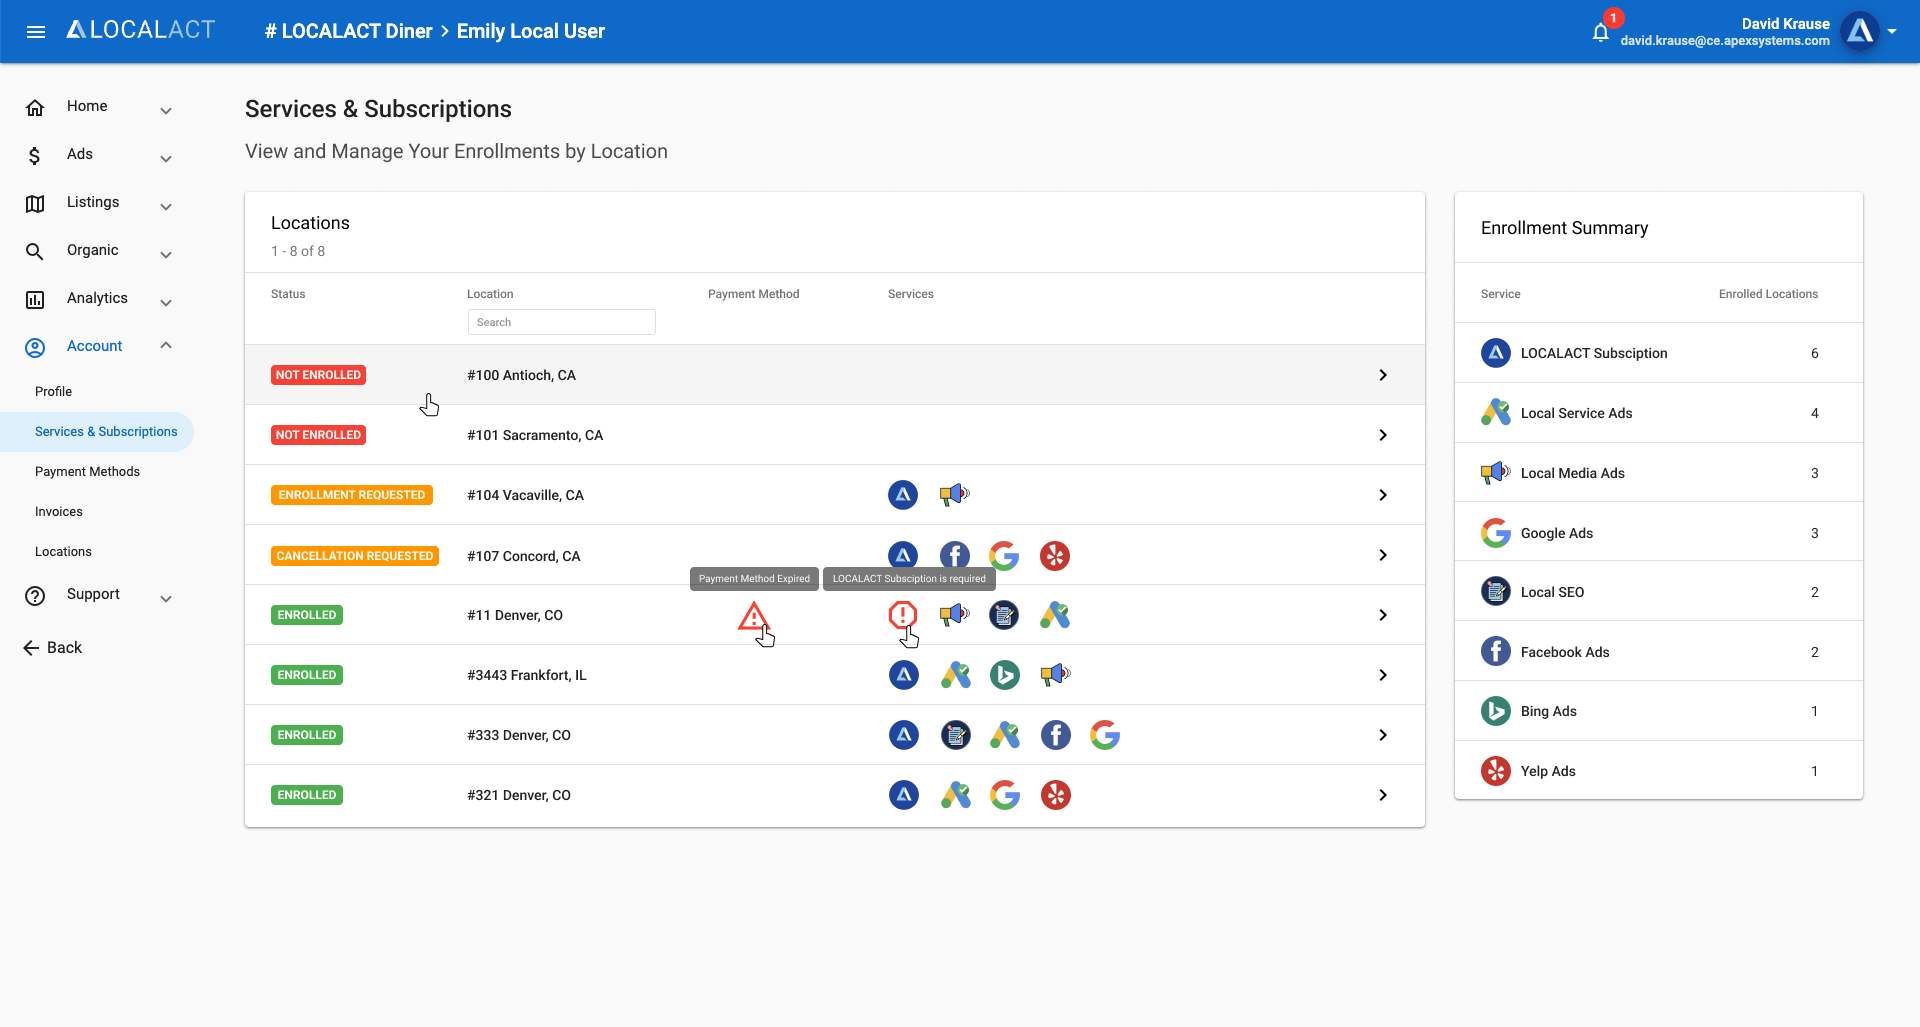
Task: Click Yelp Ads in Enrollment Summary
Action: pyautogui.click(x=1548, y=771)
